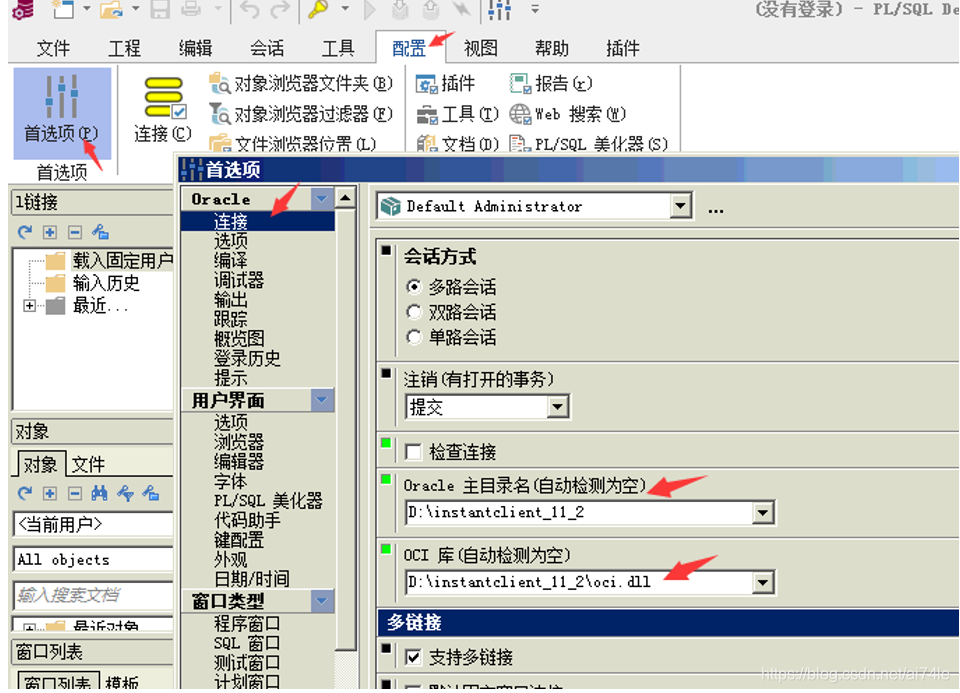Viewport: 960px width, 693px height.
Task: Click the 输入搜索文档 search field
Action: click(x=94, y=595)
